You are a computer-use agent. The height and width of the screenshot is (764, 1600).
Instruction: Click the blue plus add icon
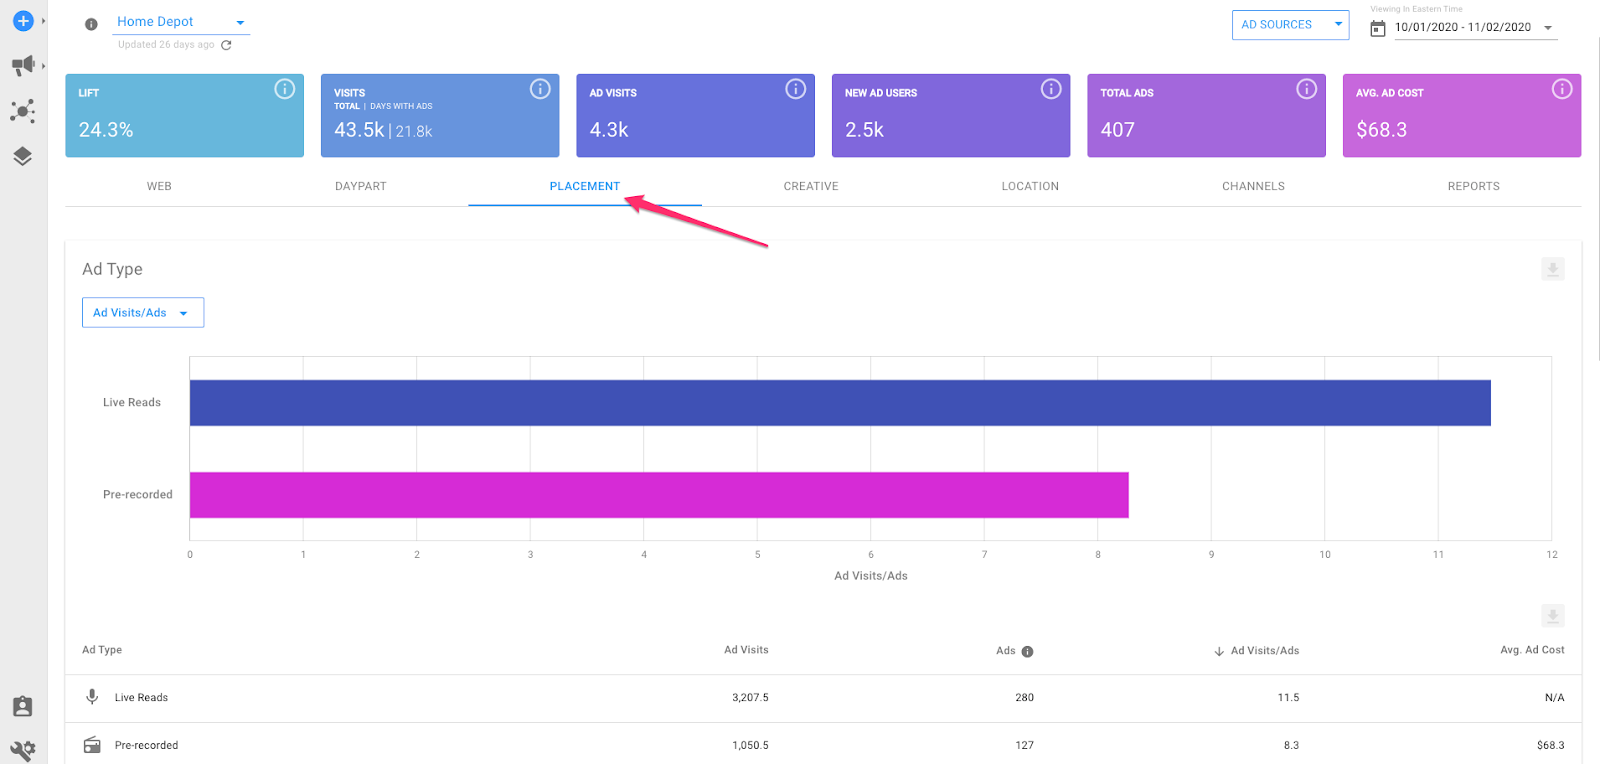[x=23, y=21]
